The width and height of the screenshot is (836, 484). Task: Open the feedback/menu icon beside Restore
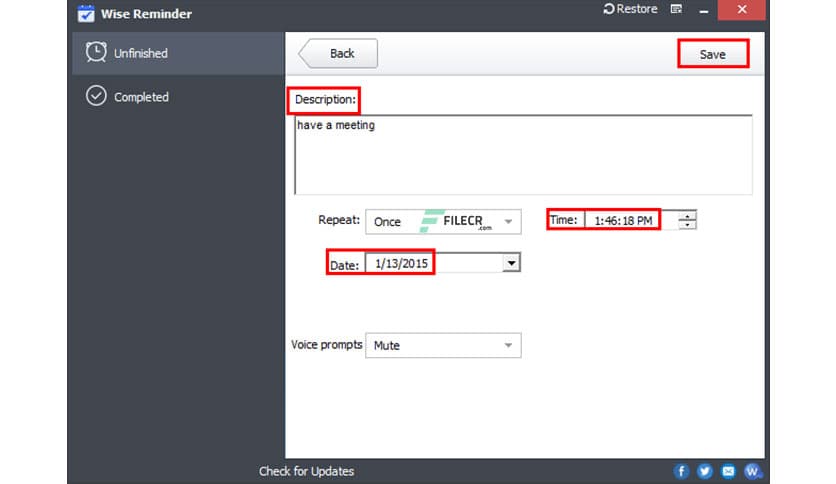(676, 9)
